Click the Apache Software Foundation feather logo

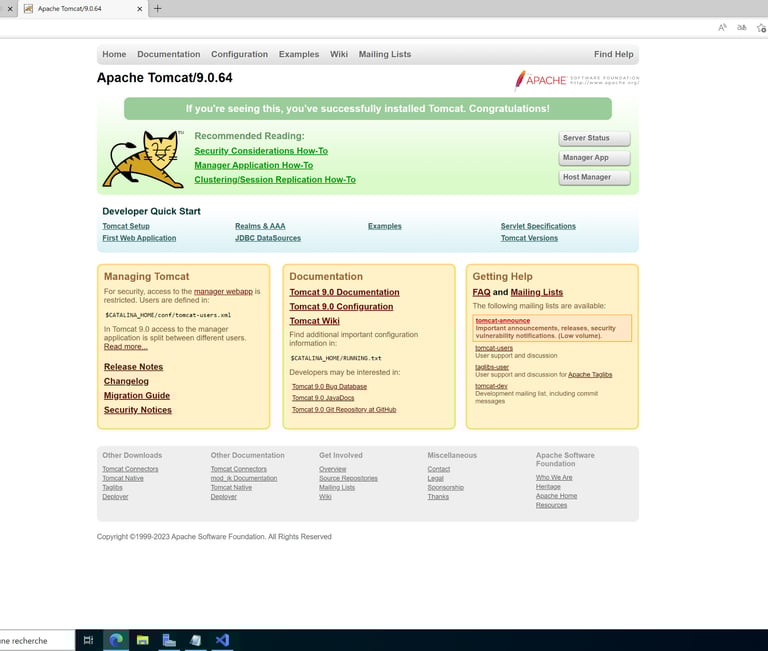[x=576, y=80]
